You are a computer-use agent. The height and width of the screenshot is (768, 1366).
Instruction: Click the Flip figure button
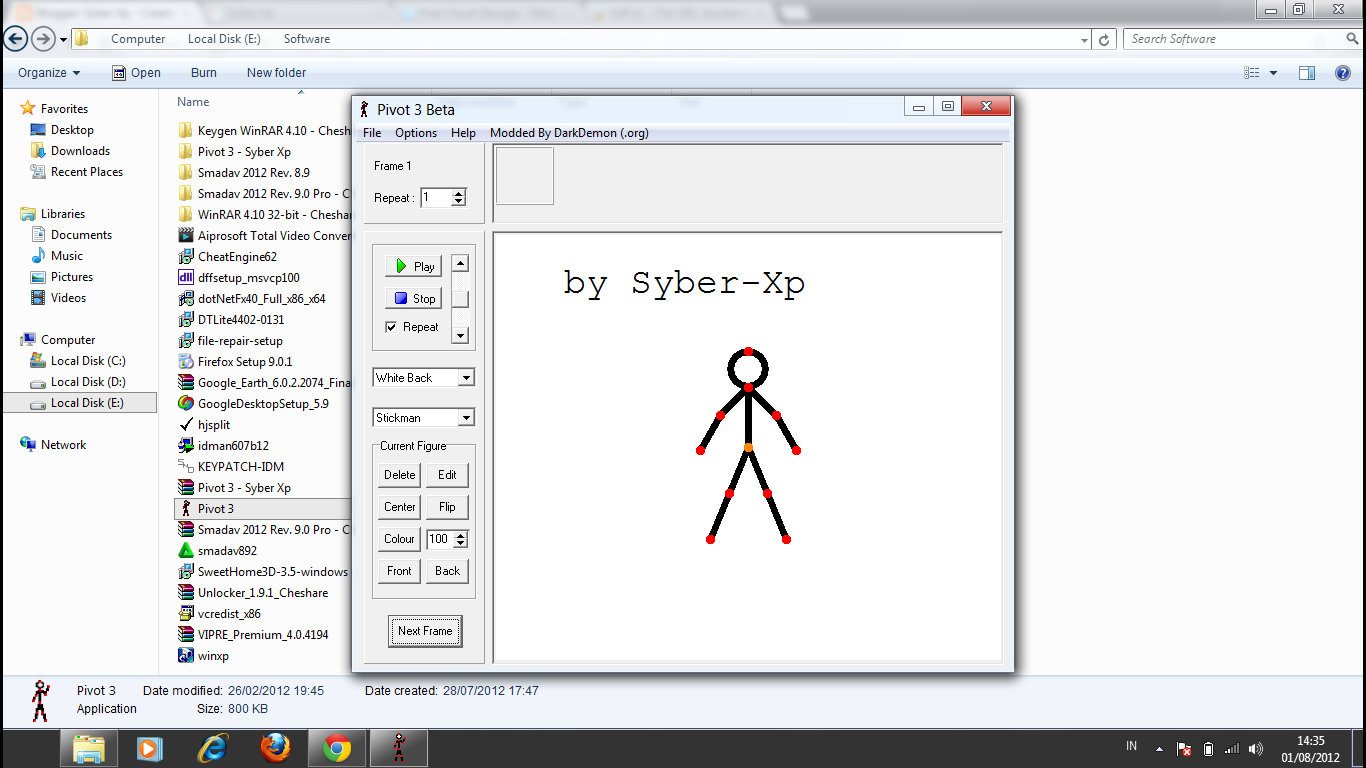[x=447, y=507]
